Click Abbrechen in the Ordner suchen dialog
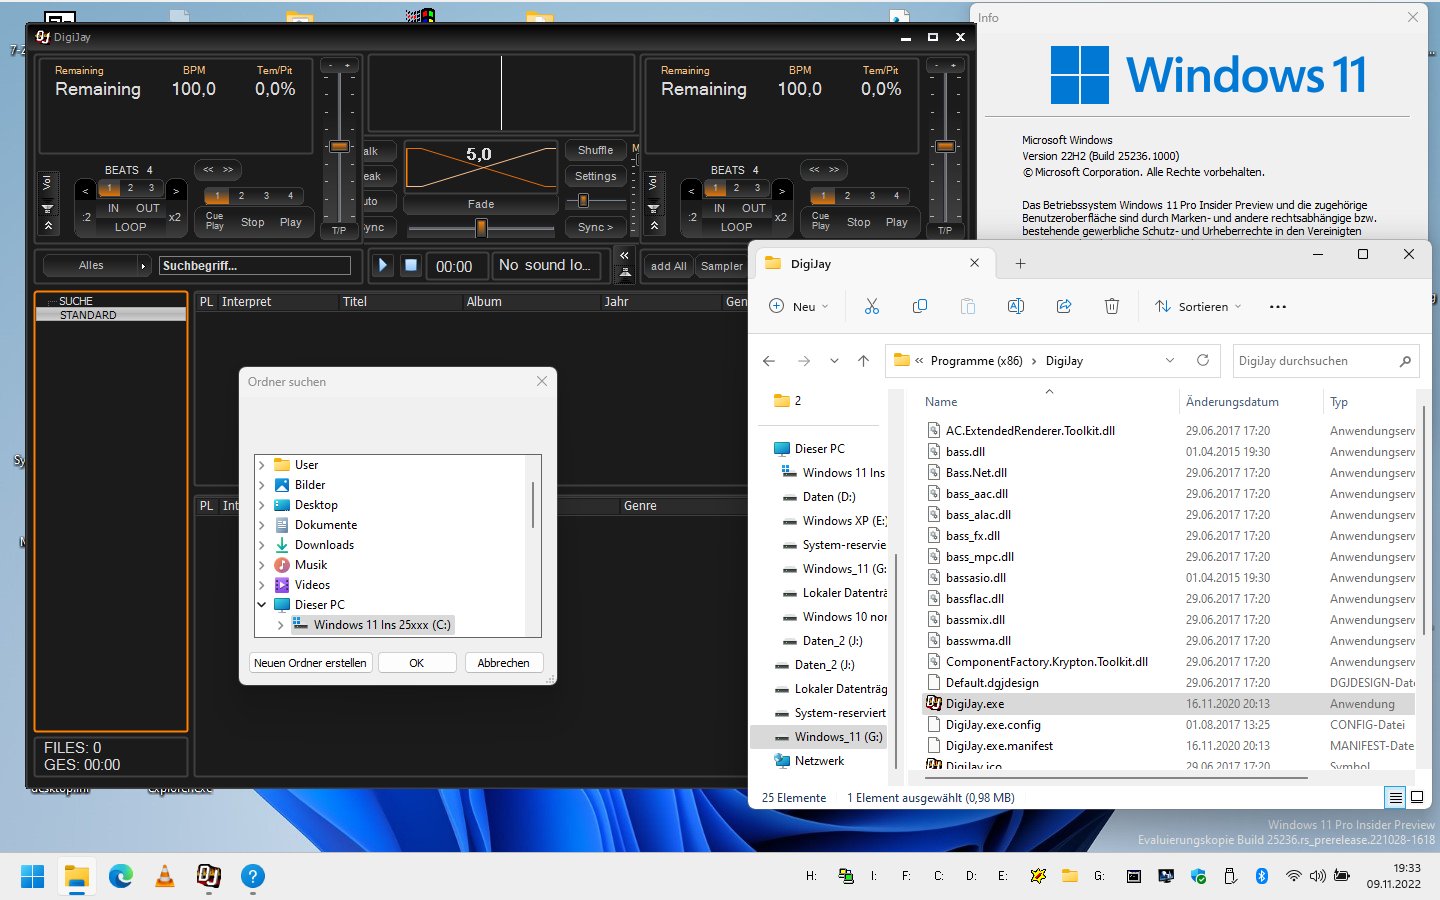This screenshot has height=900, width=1440. pos(504,663)
